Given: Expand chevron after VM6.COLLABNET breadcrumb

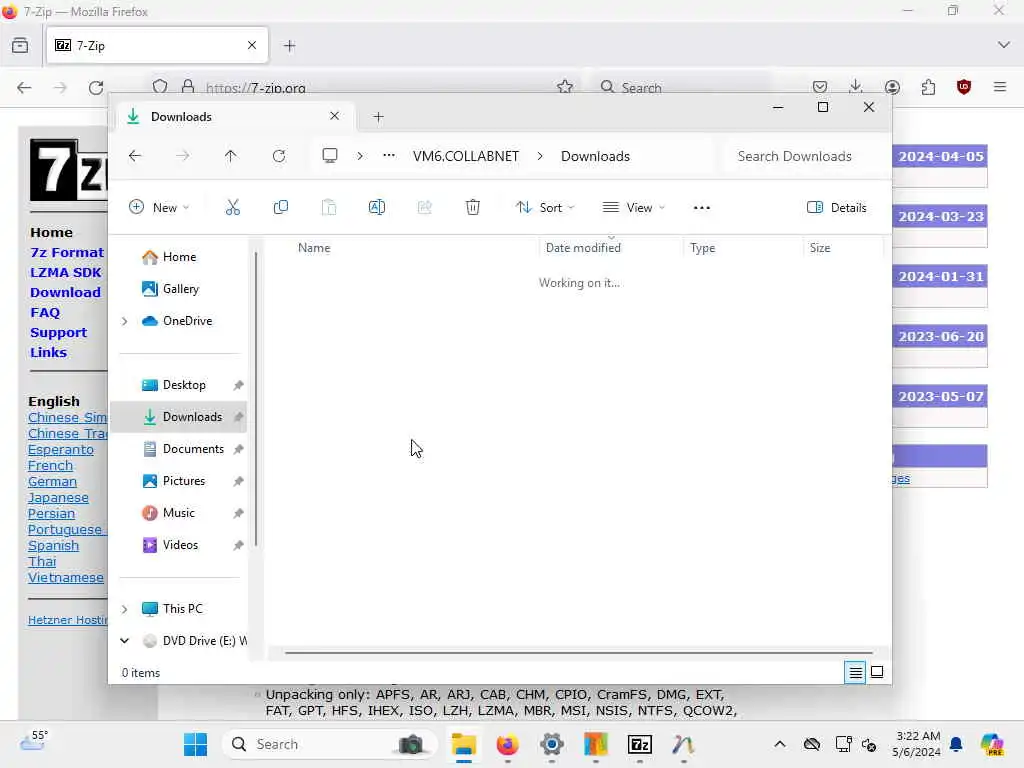Looking at the screenshot, I should pos(540,156).
